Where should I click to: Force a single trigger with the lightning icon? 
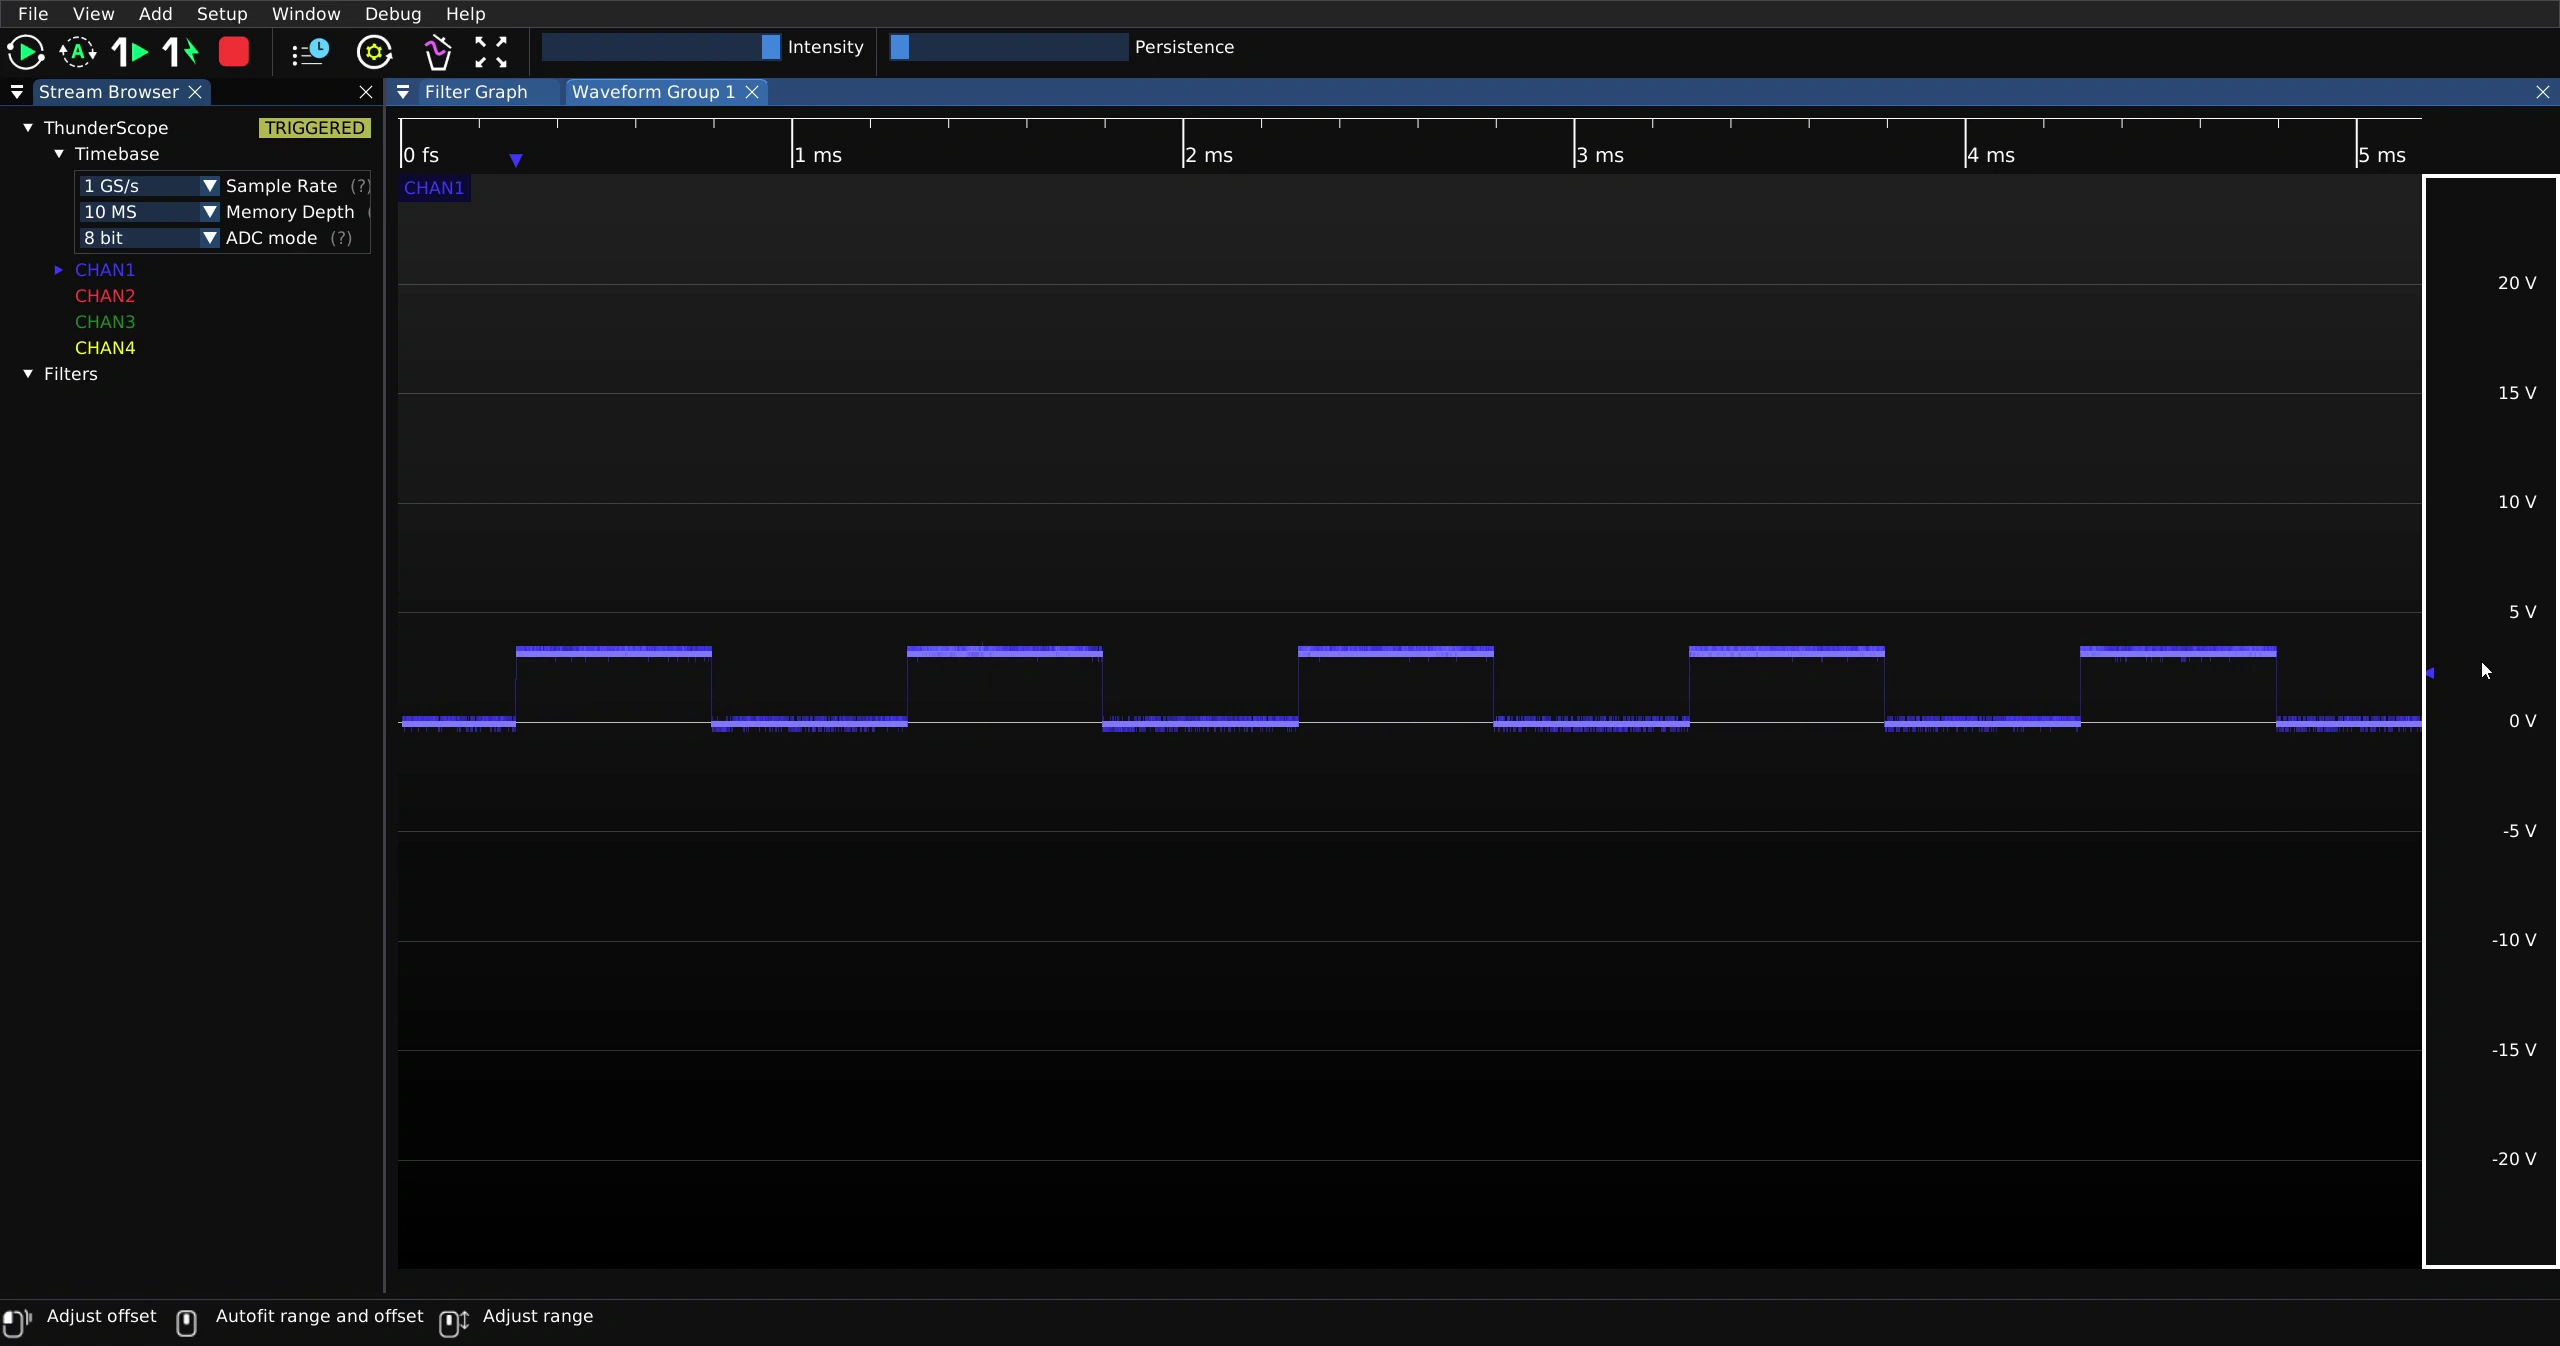point(181,52)
